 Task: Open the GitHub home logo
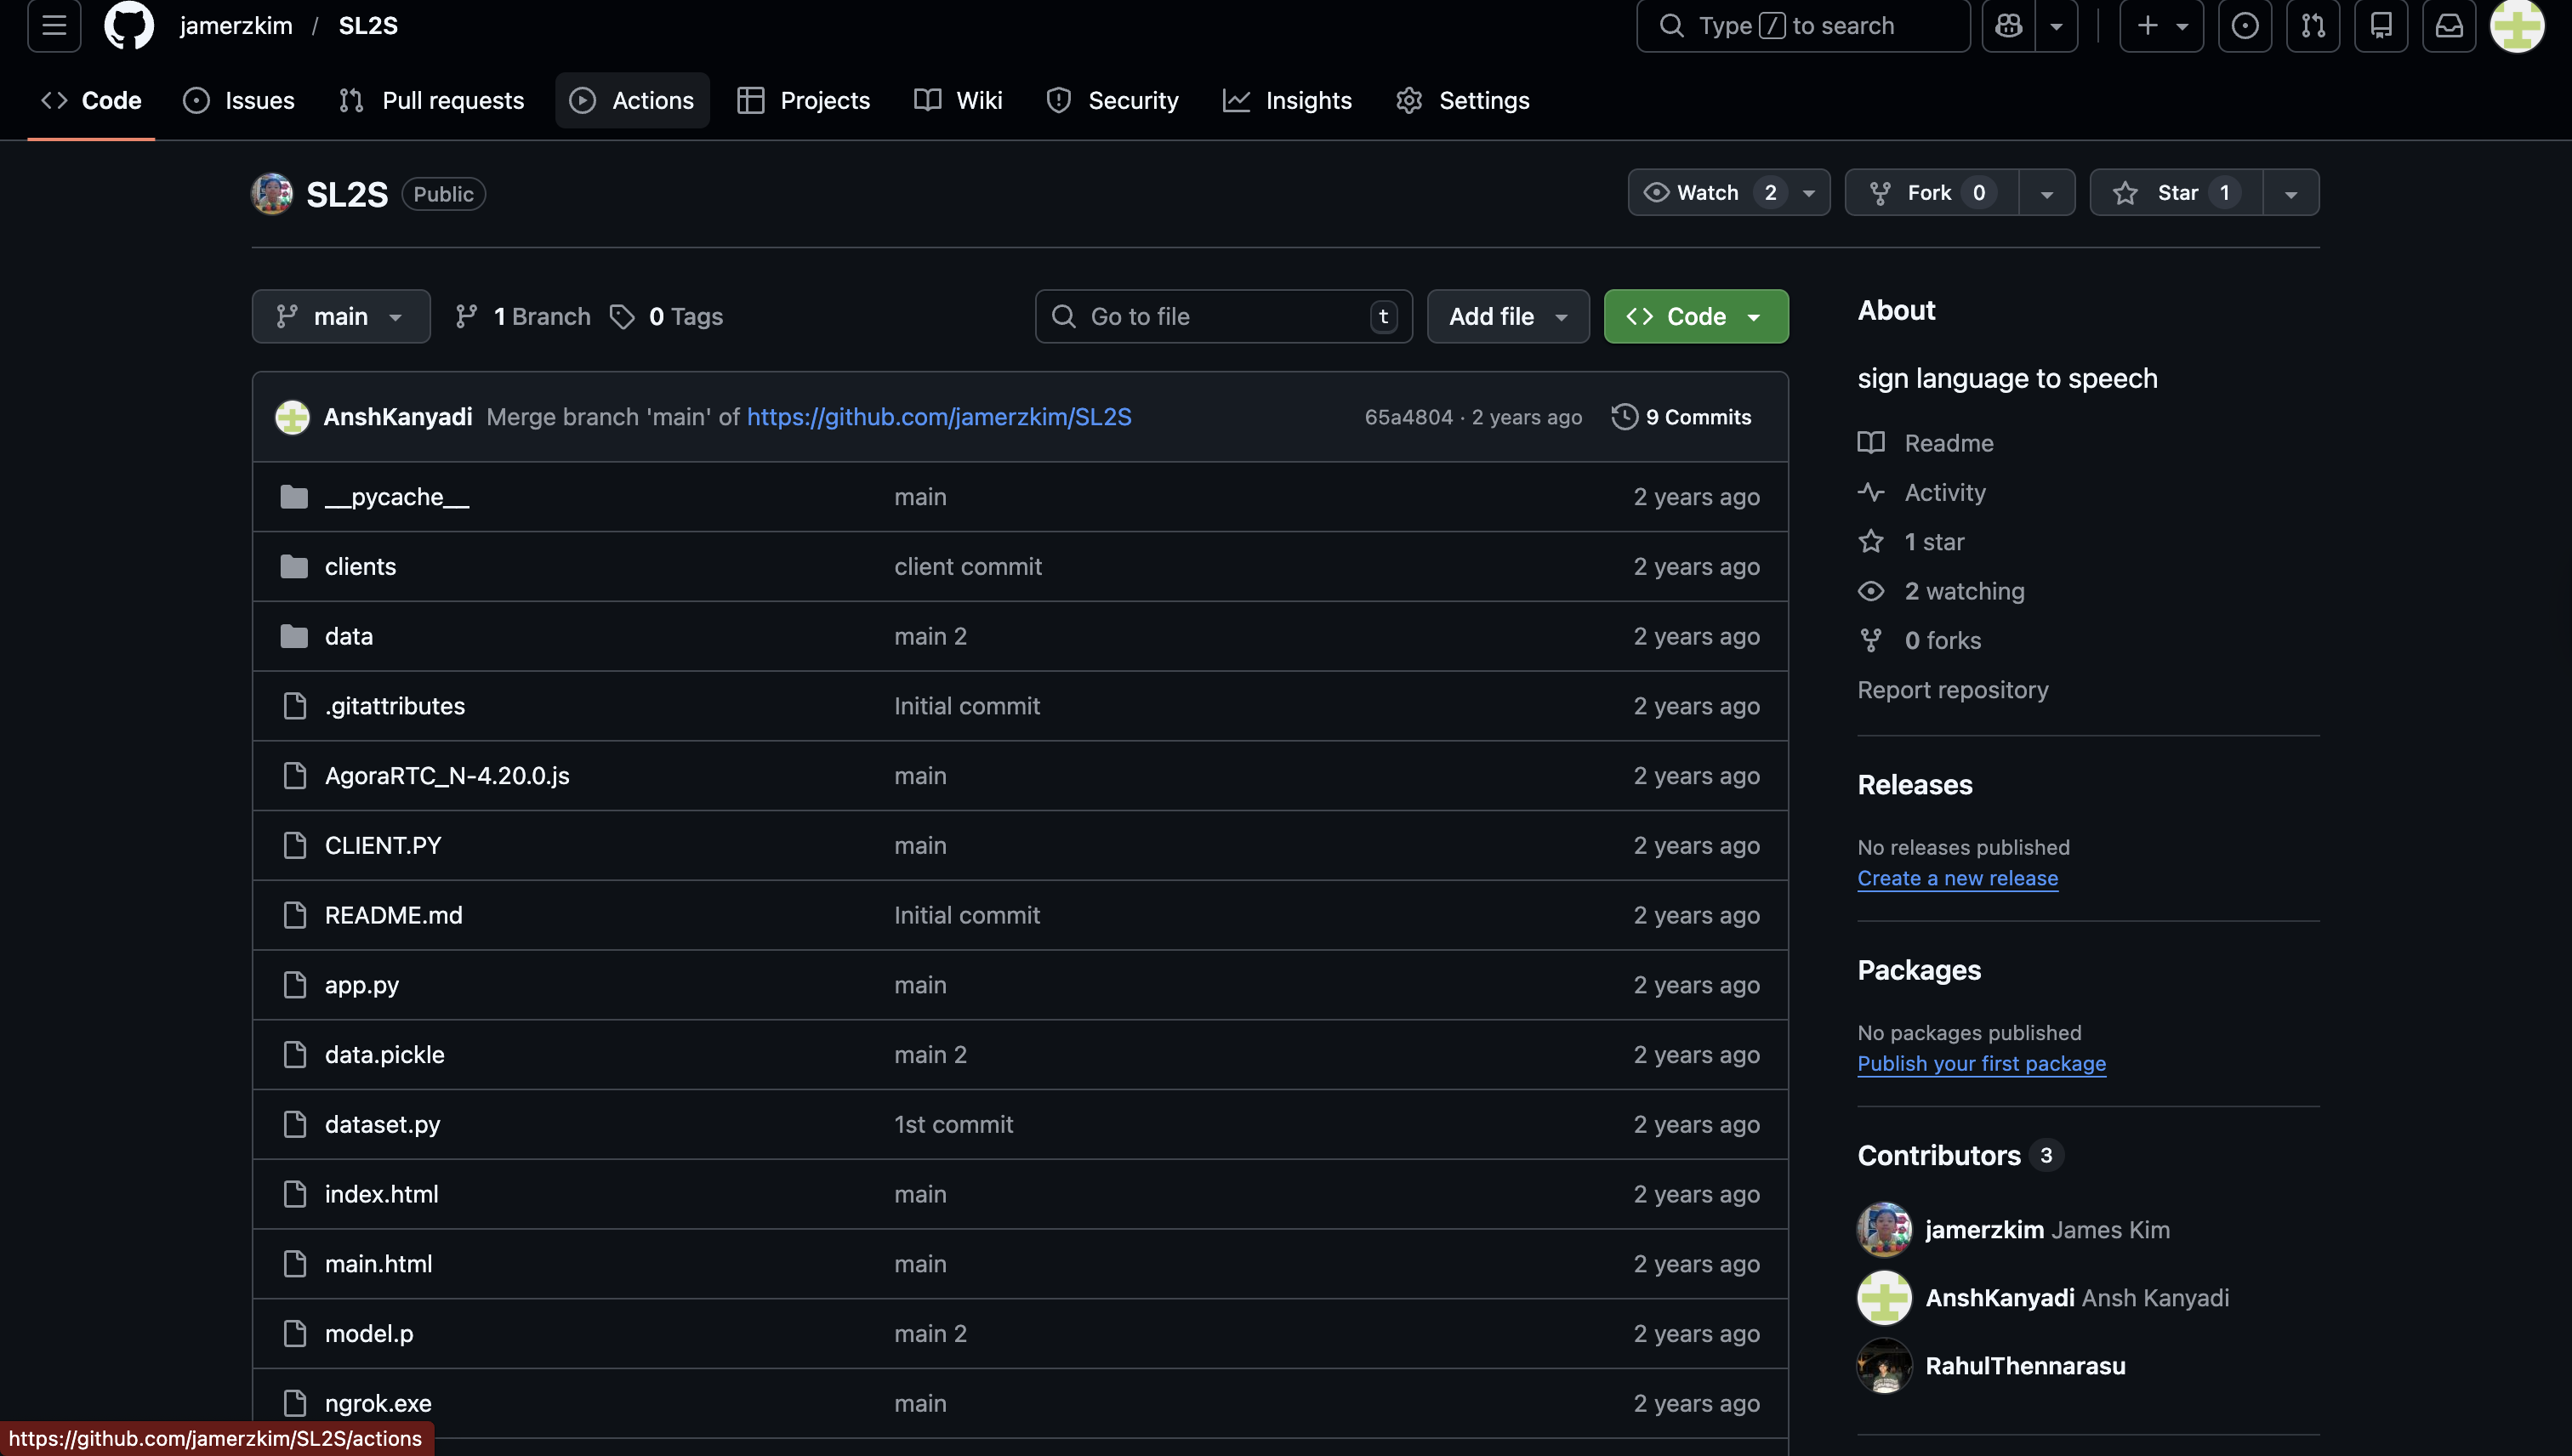[129, 25]
